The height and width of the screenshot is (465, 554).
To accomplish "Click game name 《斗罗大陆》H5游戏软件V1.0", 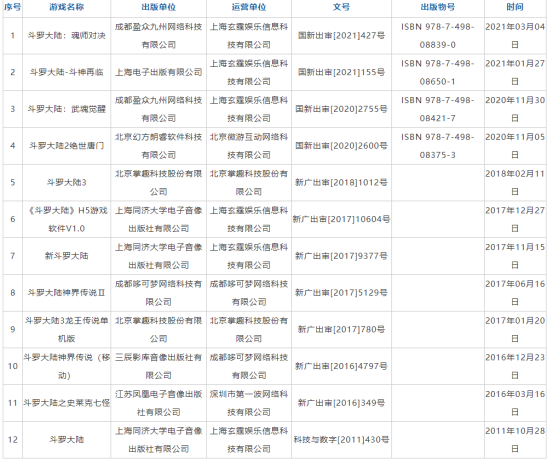I will pos(66,219).
